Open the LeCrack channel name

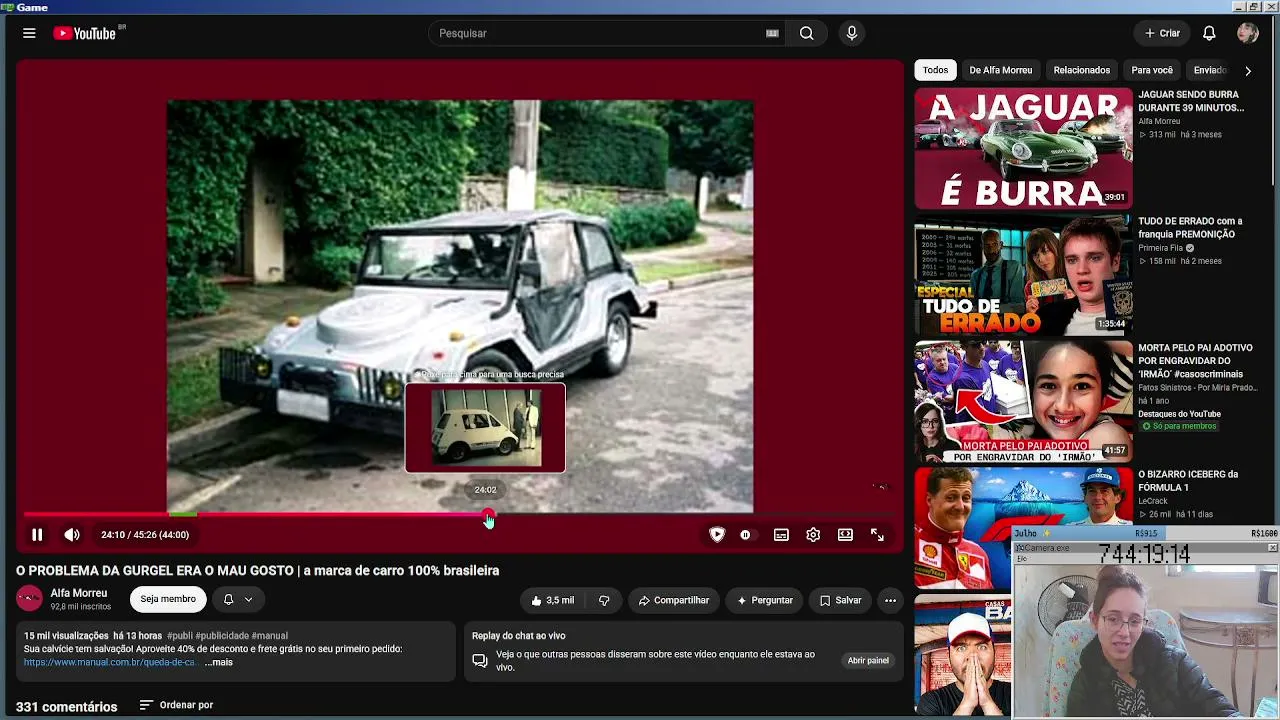[x=1155, y=501]
